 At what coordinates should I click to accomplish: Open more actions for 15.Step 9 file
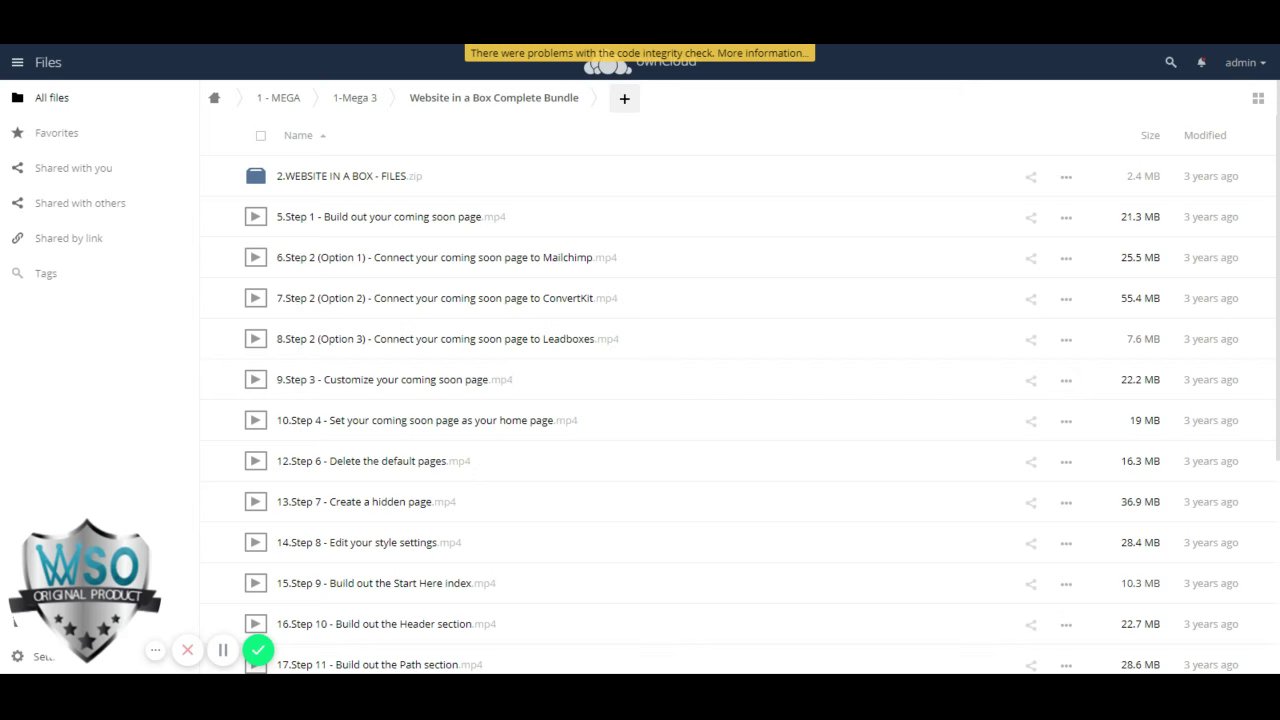point(1066,585)
